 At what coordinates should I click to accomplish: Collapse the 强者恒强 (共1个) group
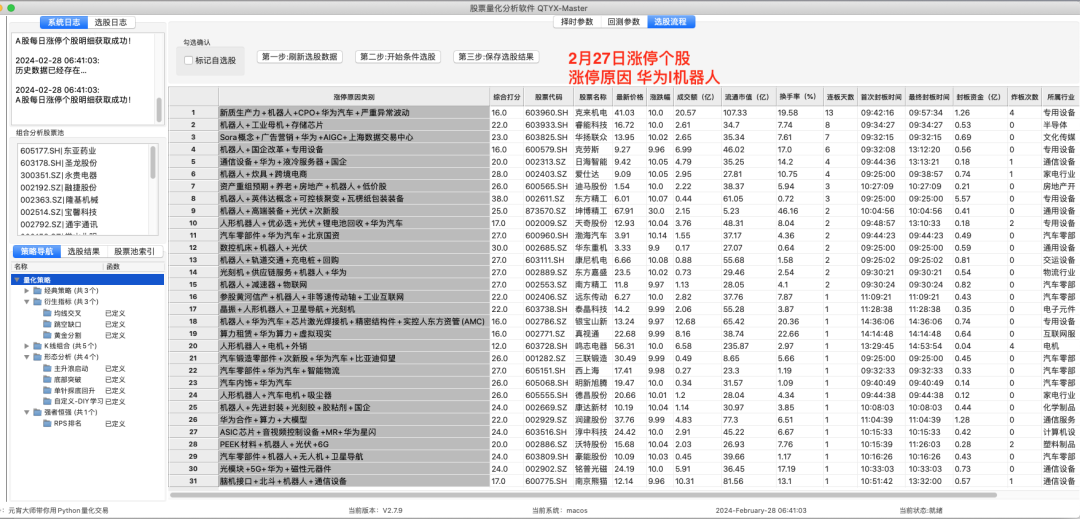[x=27, y=412]
